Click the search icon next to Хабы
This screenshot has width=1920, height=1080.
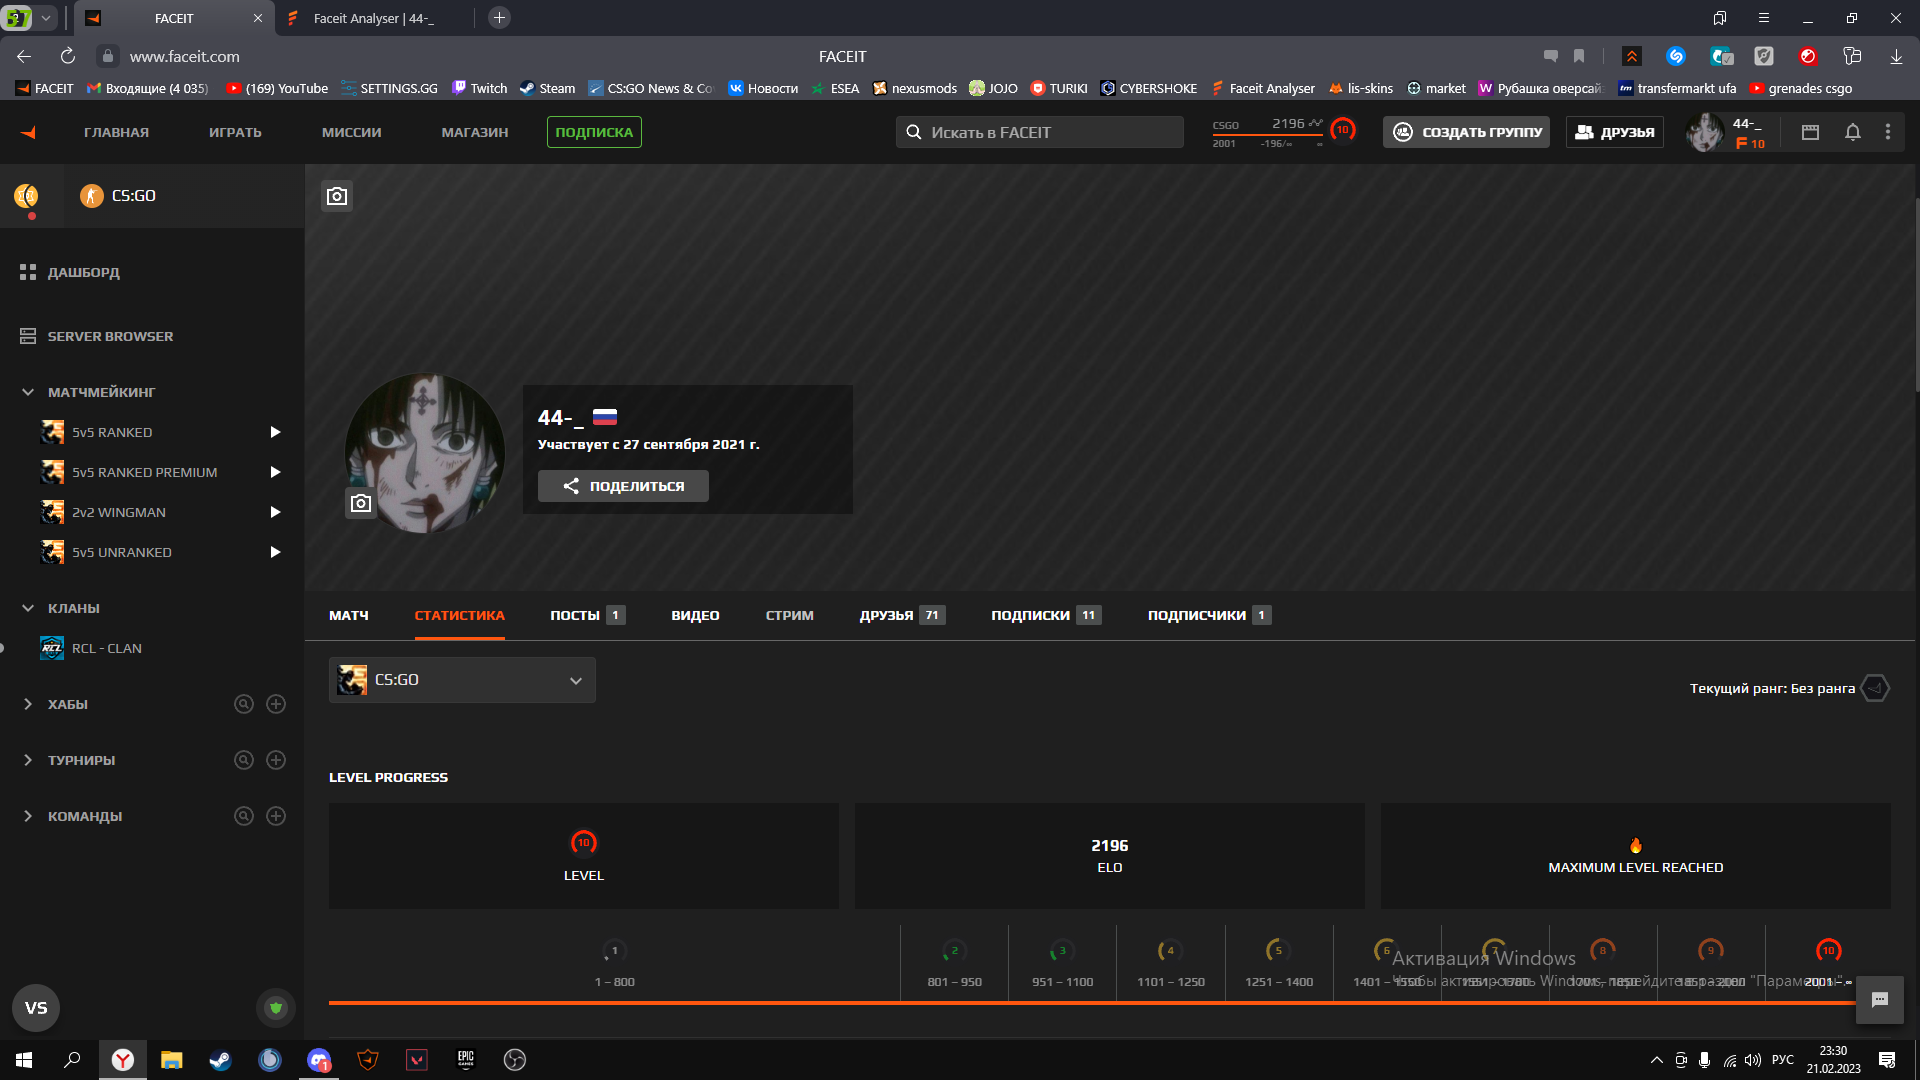pyautogui.click(x=243, y=704)
